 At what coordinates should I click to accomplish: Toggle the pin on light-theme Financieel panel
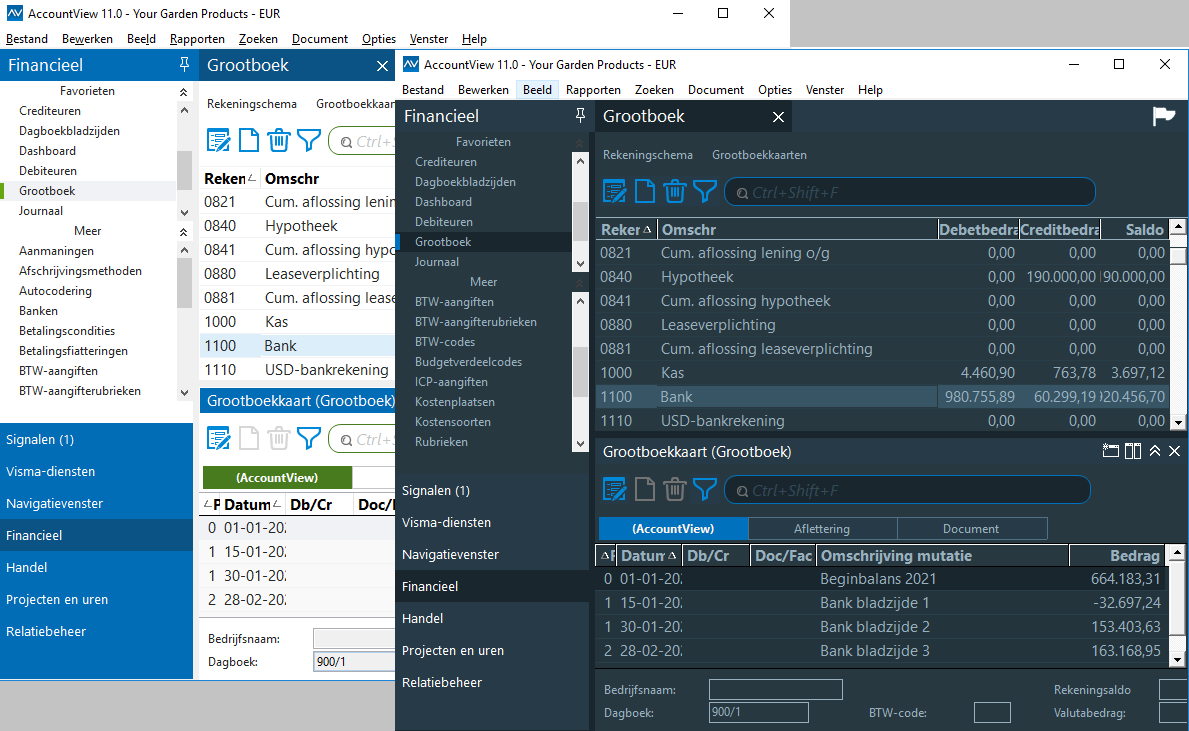[184, 66]
